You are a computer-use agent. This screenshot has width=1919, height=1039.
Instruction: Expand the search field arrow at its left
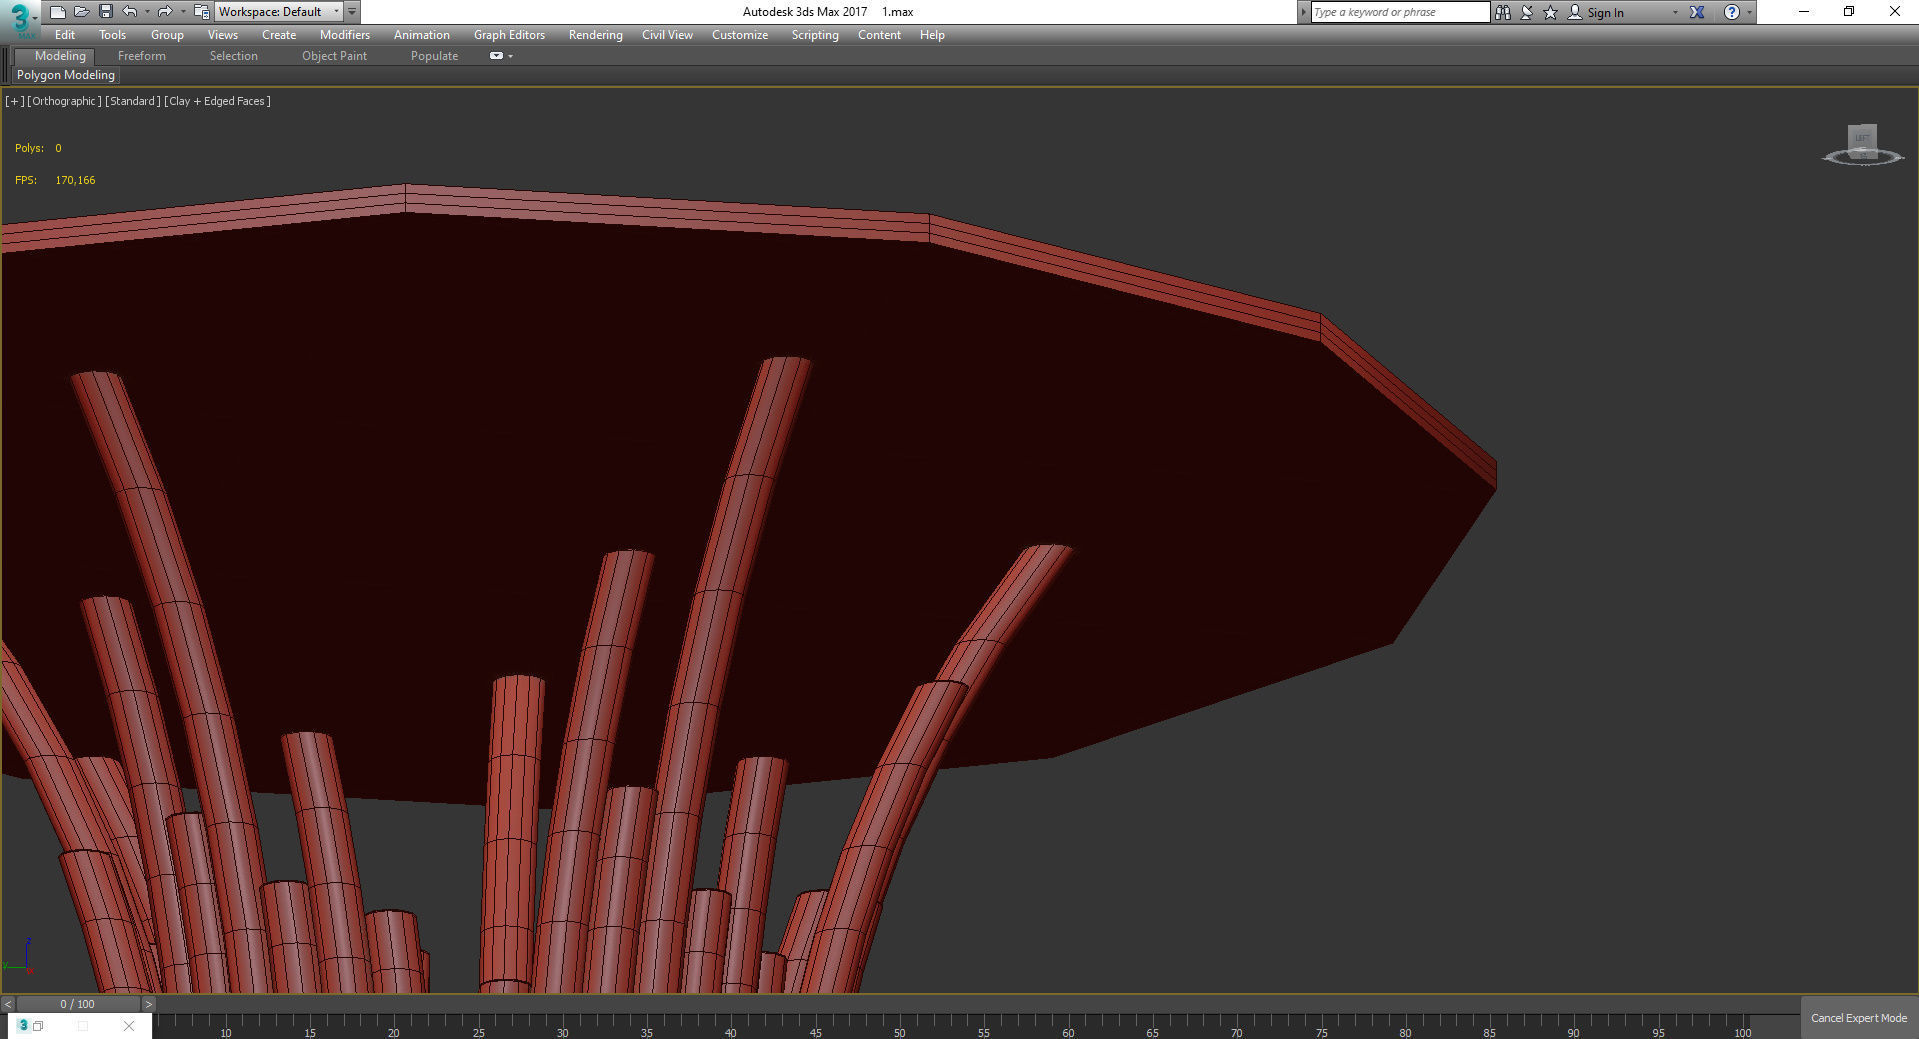point(1303,12)
